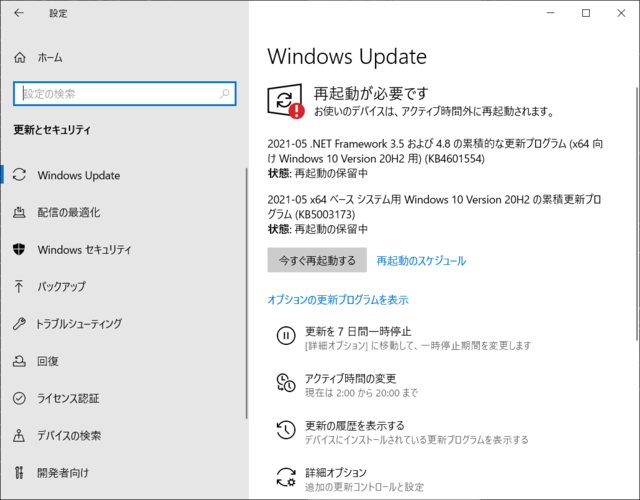
Task: Click the back arrow icon
Action: 19,13
